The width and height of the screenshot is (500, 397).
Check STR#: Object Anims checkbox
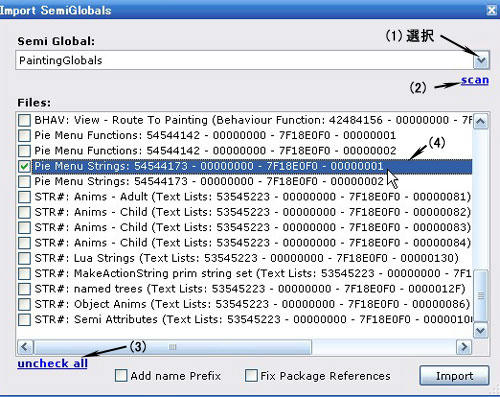[24, 304]
